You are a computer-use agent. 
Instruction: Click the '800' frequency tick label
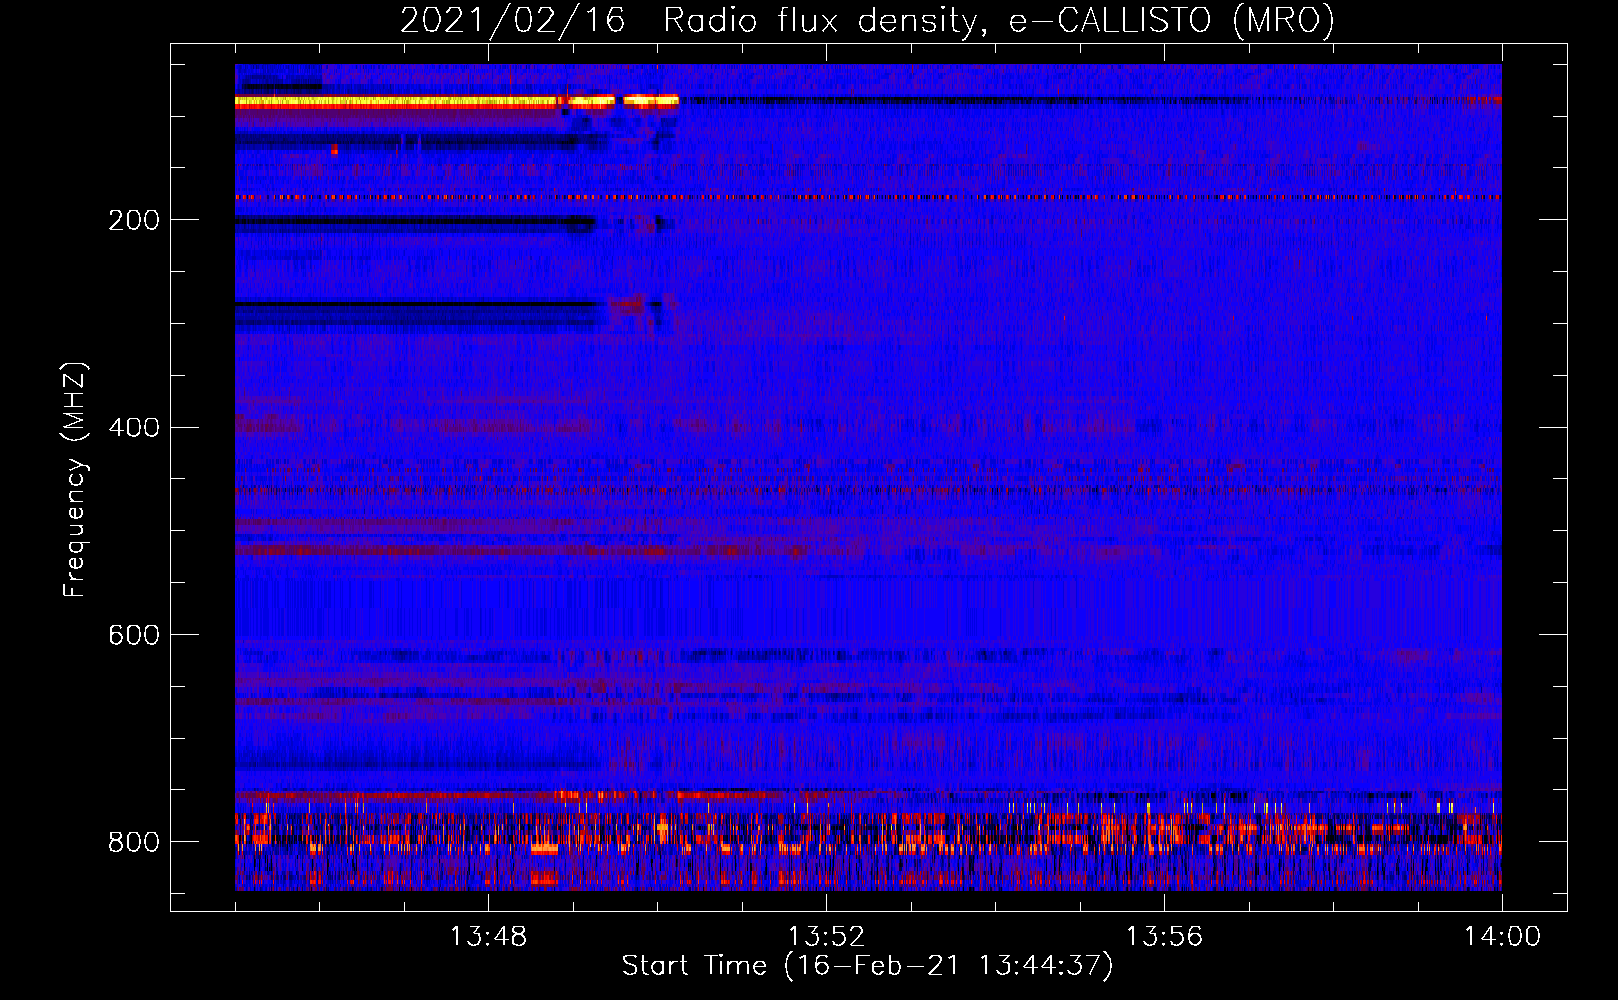coord(134,842)
